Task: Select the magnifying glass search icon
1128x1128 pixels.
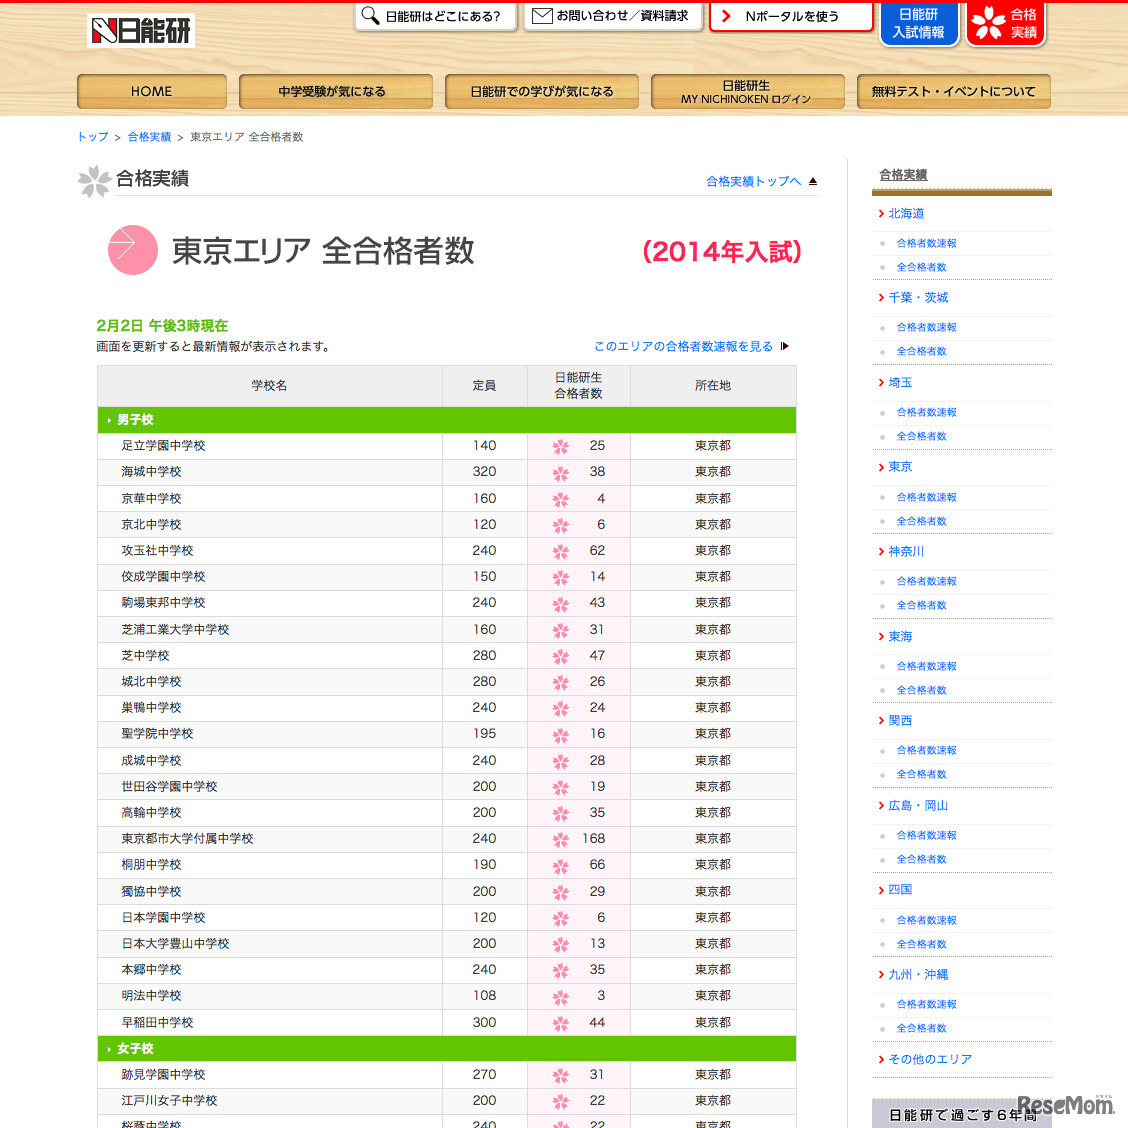Action: coord(371,17)
